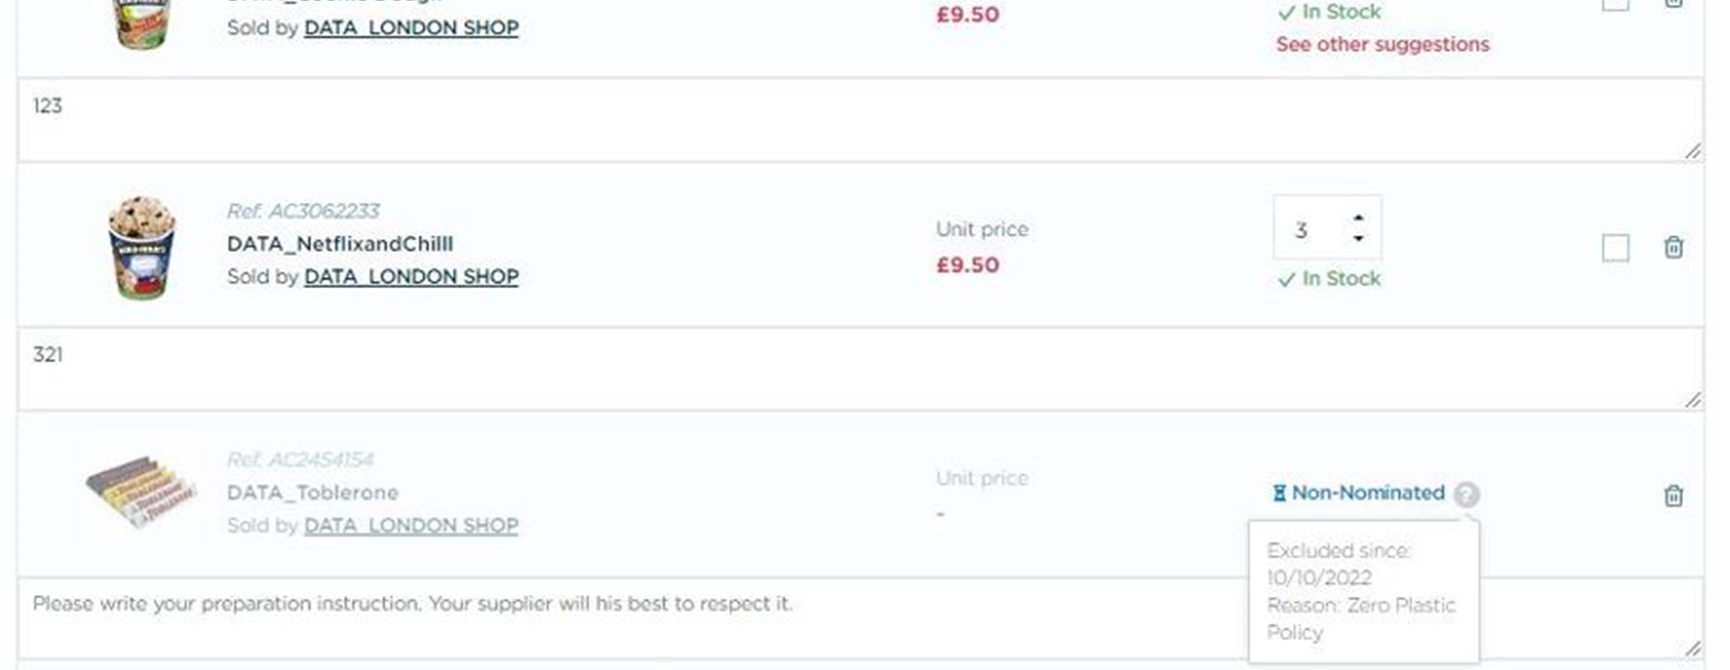This screenshot has width=1730, height=670.
Task: Click the hourglass icon next to Non-Nominated
Action: pyautogui.click(x=1279, y=493)
